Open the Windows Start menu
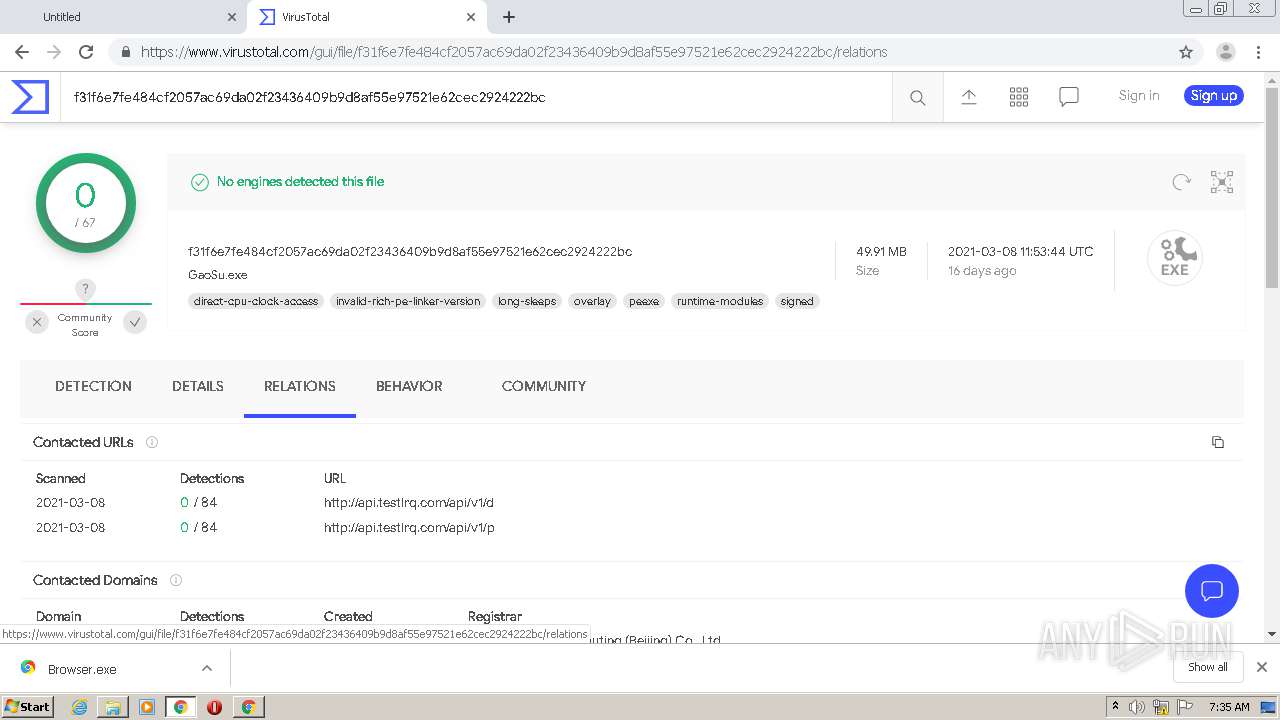 pos(27,707)
